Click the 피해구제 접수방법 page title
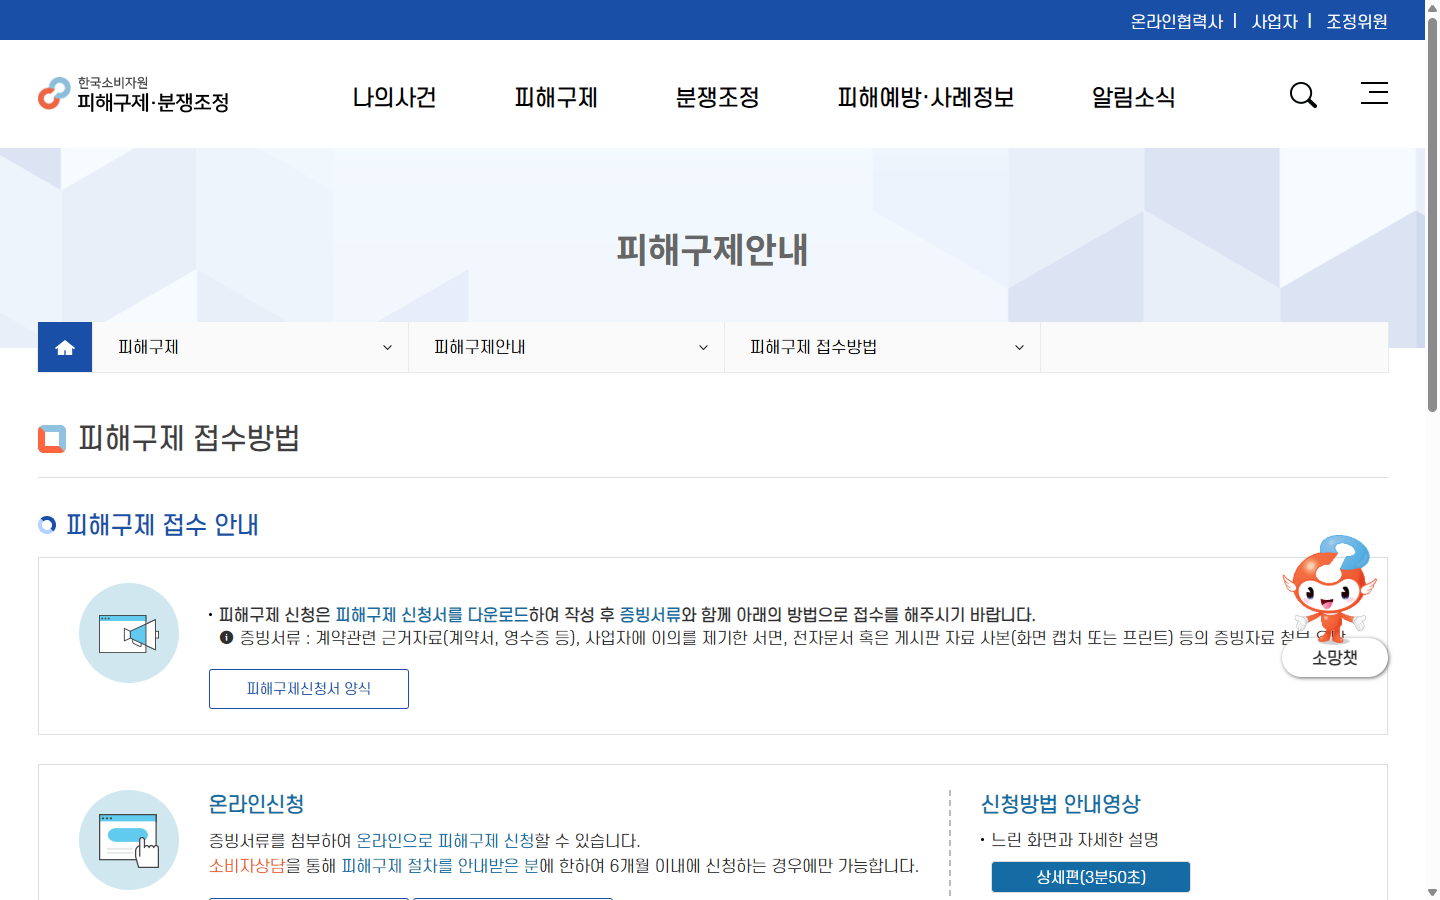 tap(189, 438)
